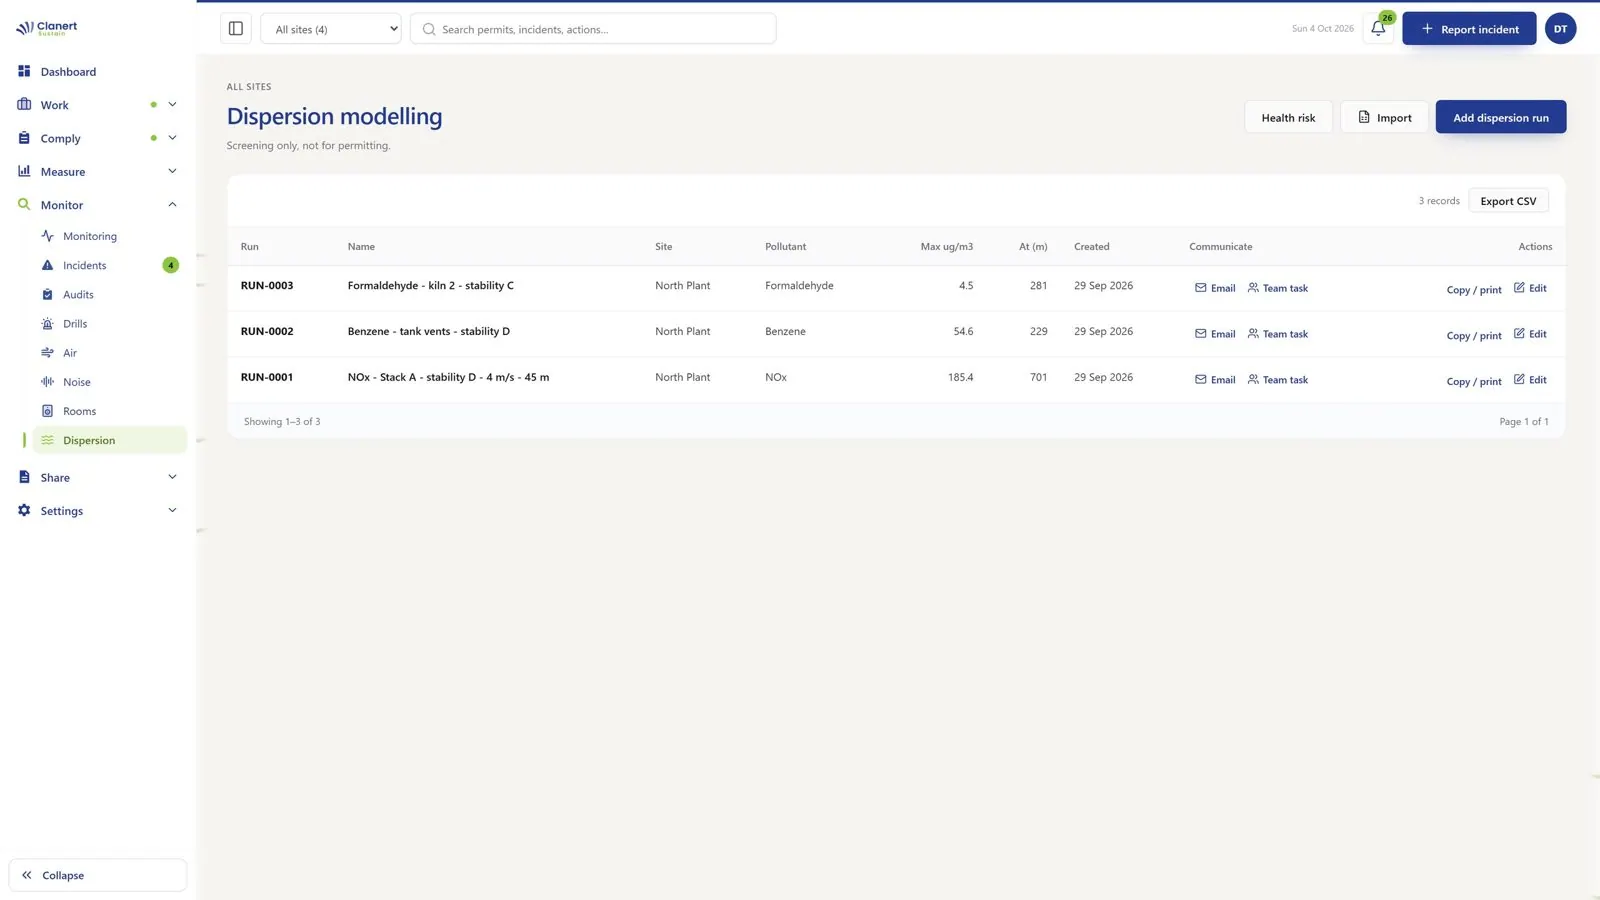1600x900 pixels.
Task: Click the Clanert logo
Action: (47, 28)
